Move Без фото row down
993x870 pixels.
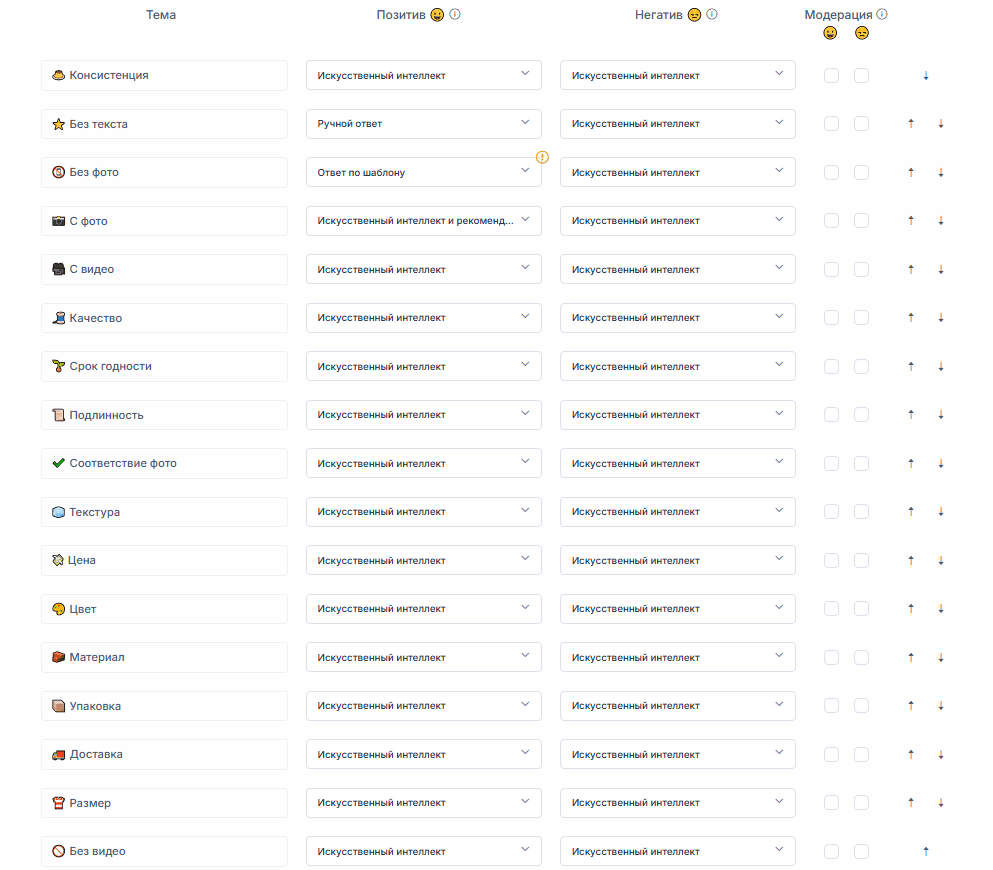tap(941, 172)
